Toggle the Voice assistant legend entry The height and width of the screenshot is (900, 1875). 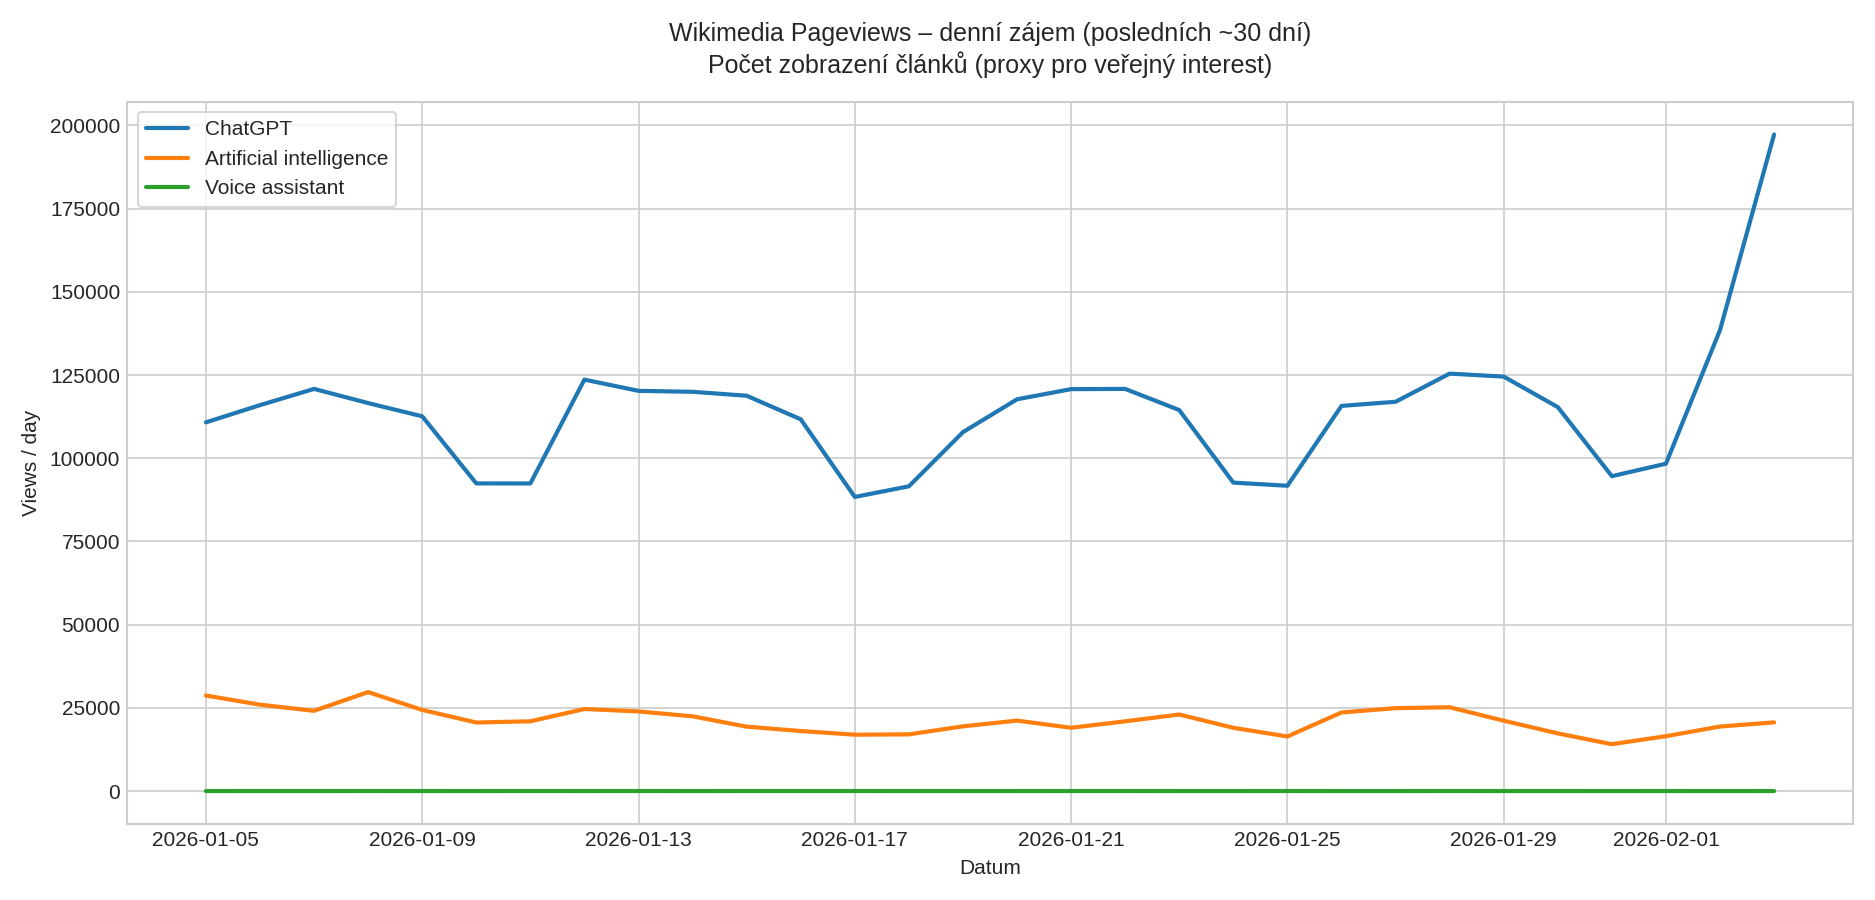[274, 187]
